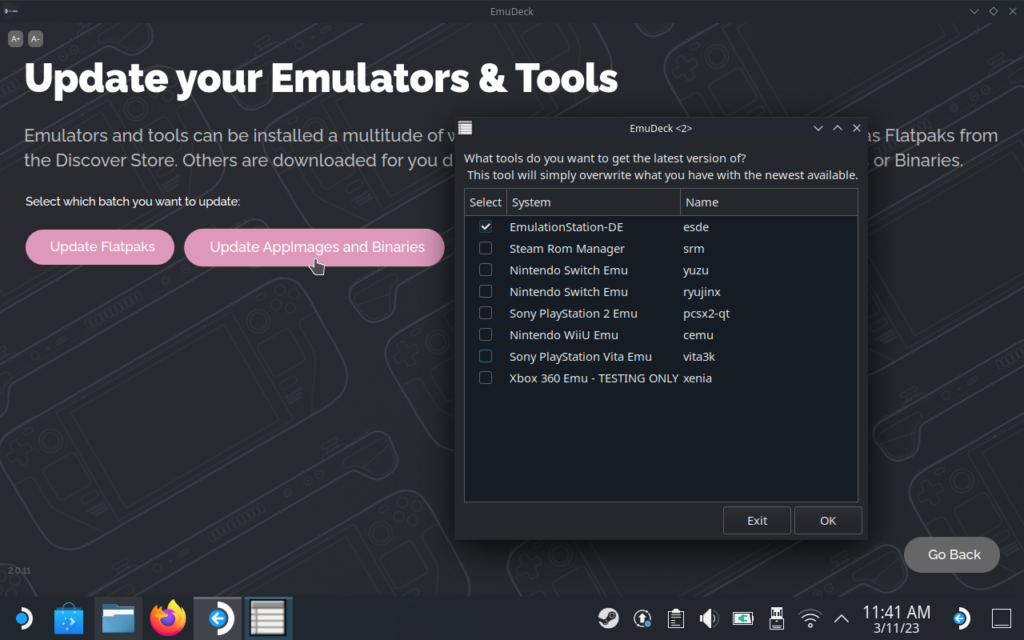
Task: Open the battery status tray icon
Action: coord(743,618)
